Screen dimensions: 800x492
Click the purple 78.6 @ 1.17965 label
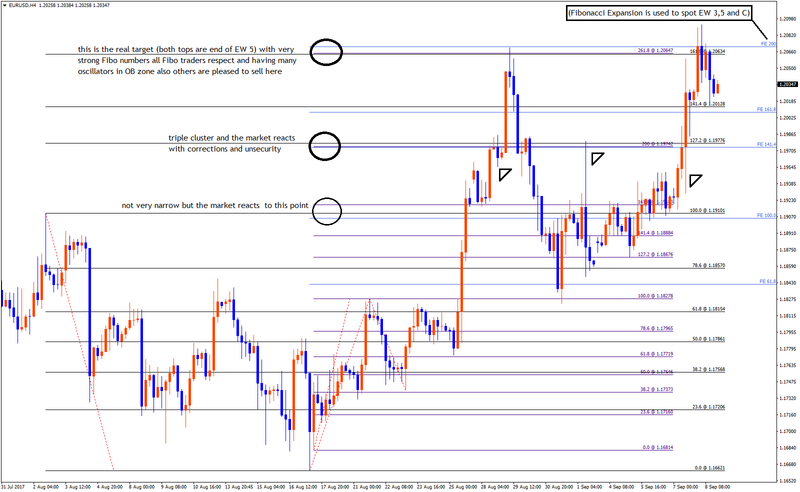[656, 329]
